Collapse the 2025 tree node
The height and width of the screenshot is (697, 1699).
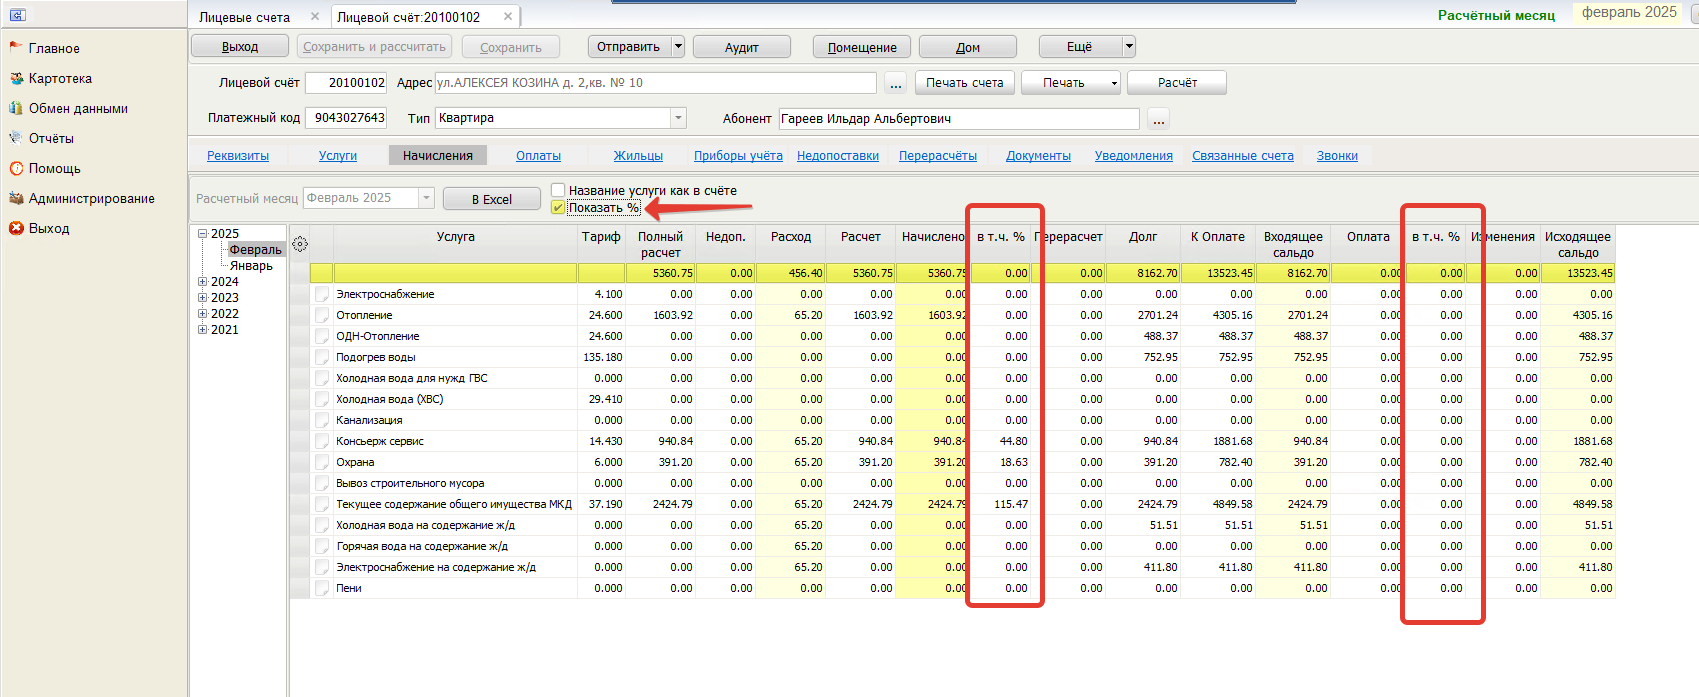202,234
